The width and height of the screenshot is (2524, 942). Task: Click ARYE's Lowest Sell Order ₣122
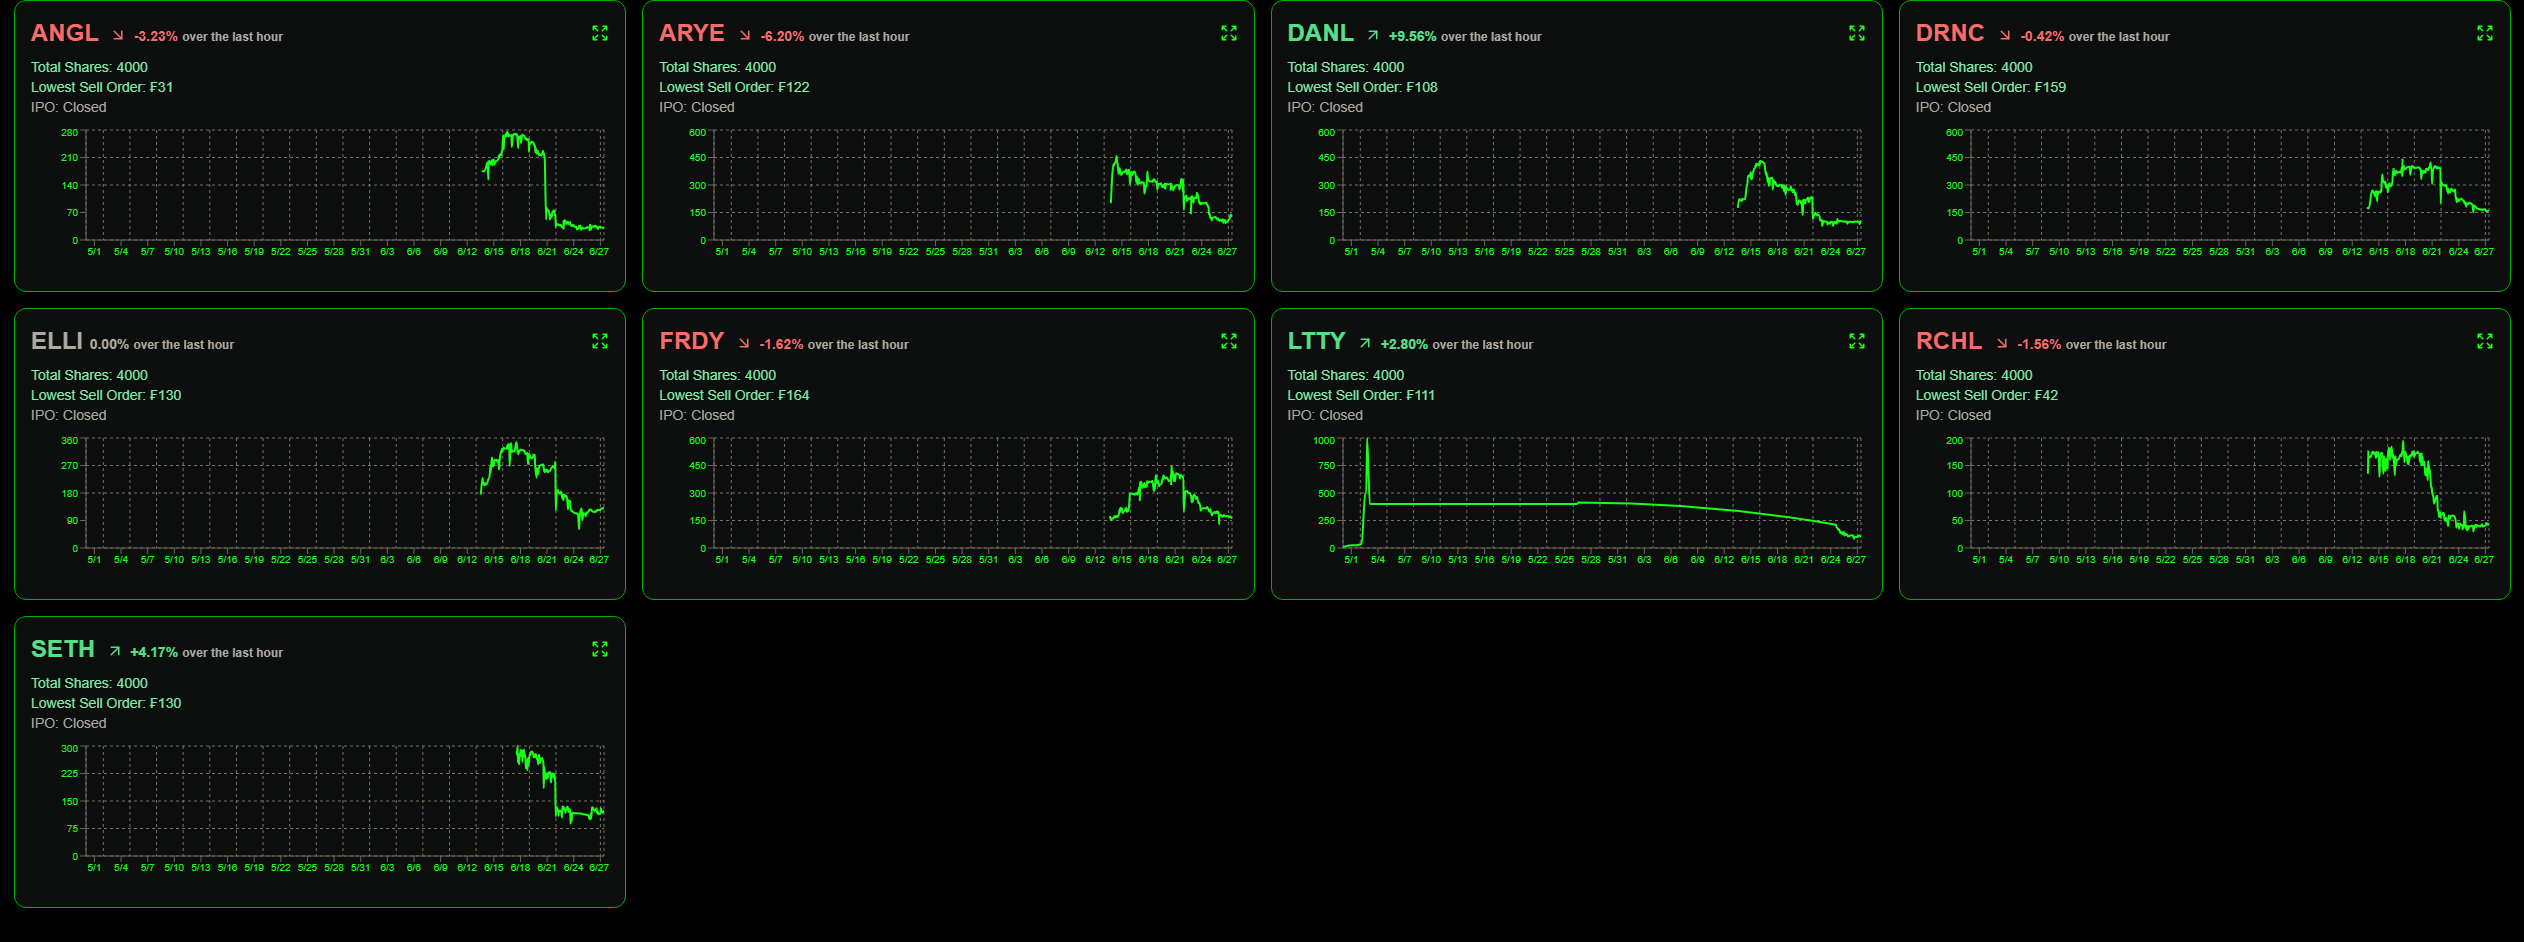coord(734,87)
